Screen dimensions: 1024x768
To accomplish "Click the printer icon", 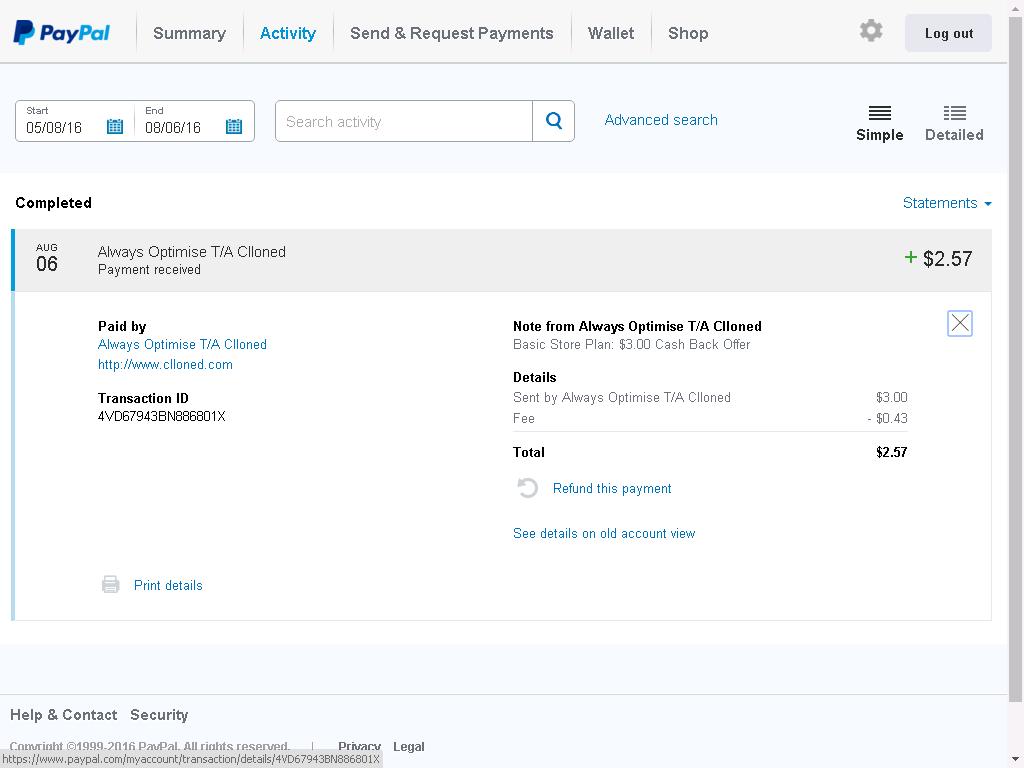I will 111,585.
